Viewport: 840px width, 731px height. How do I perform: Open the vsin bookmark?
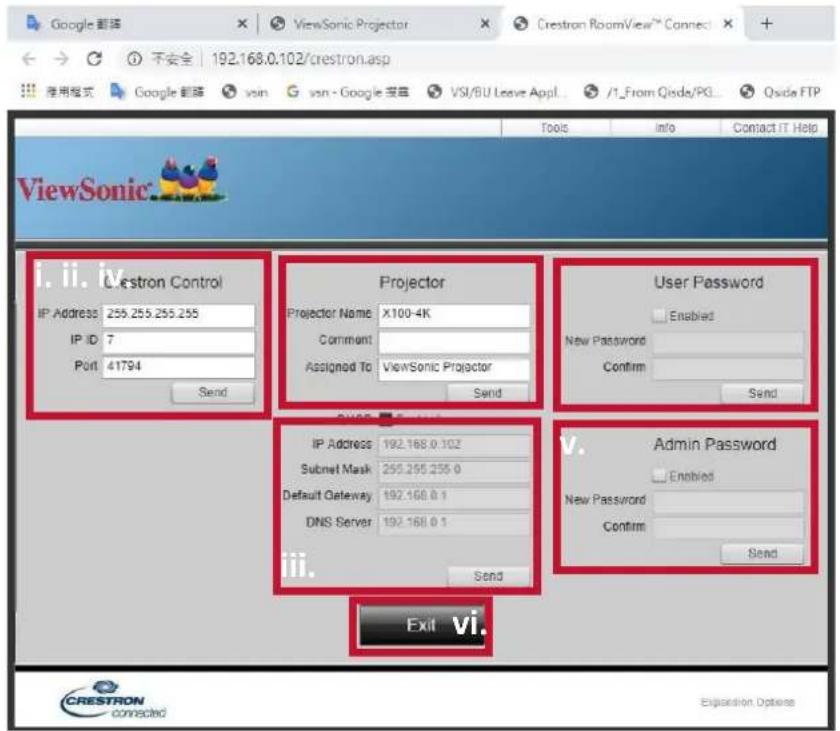pyautogui.click(x=245, y=92)
